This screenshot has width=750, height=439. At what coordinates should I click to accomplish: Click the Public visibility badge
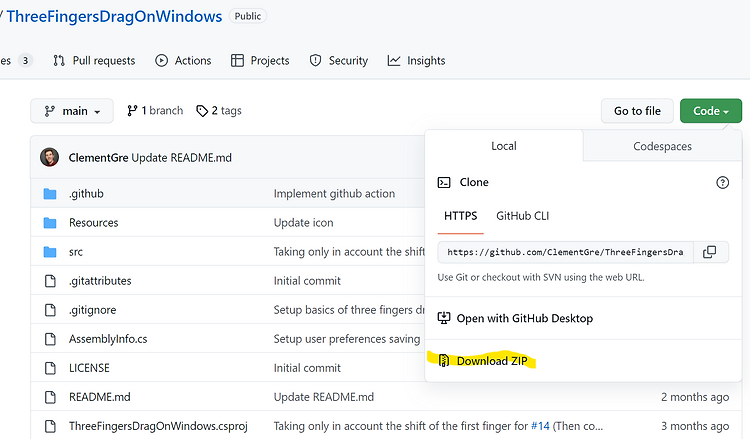[248, 16]
